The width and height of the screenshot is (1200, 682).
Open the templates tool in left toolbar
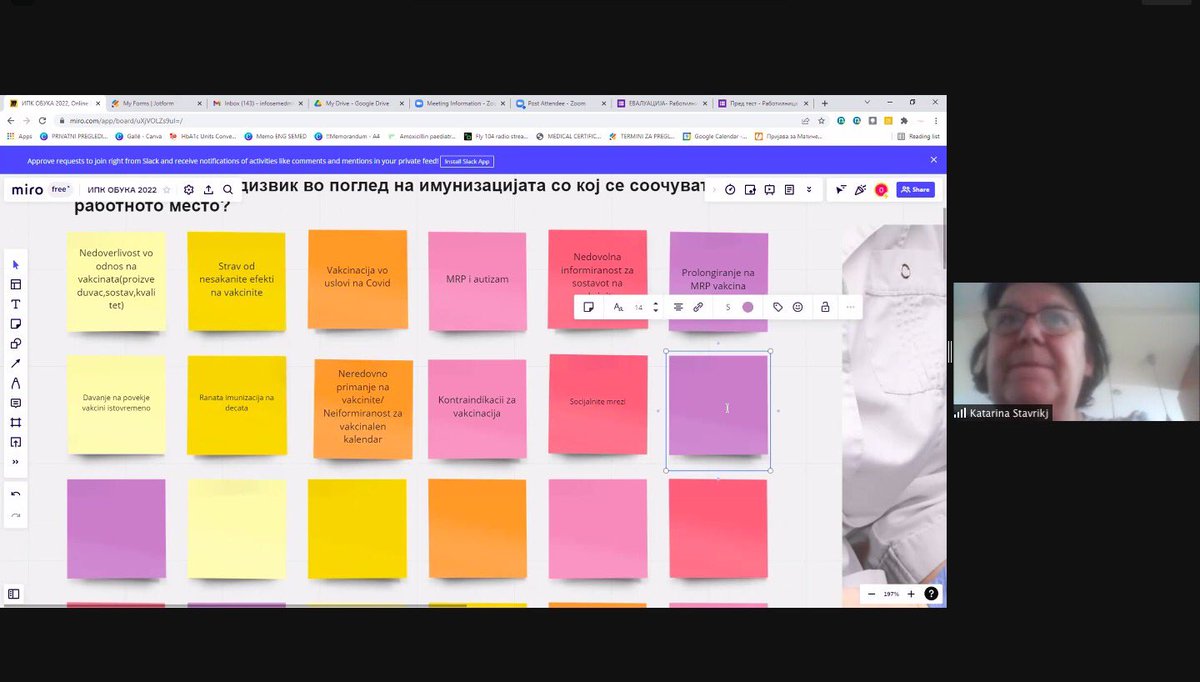(x=15, y=284)
